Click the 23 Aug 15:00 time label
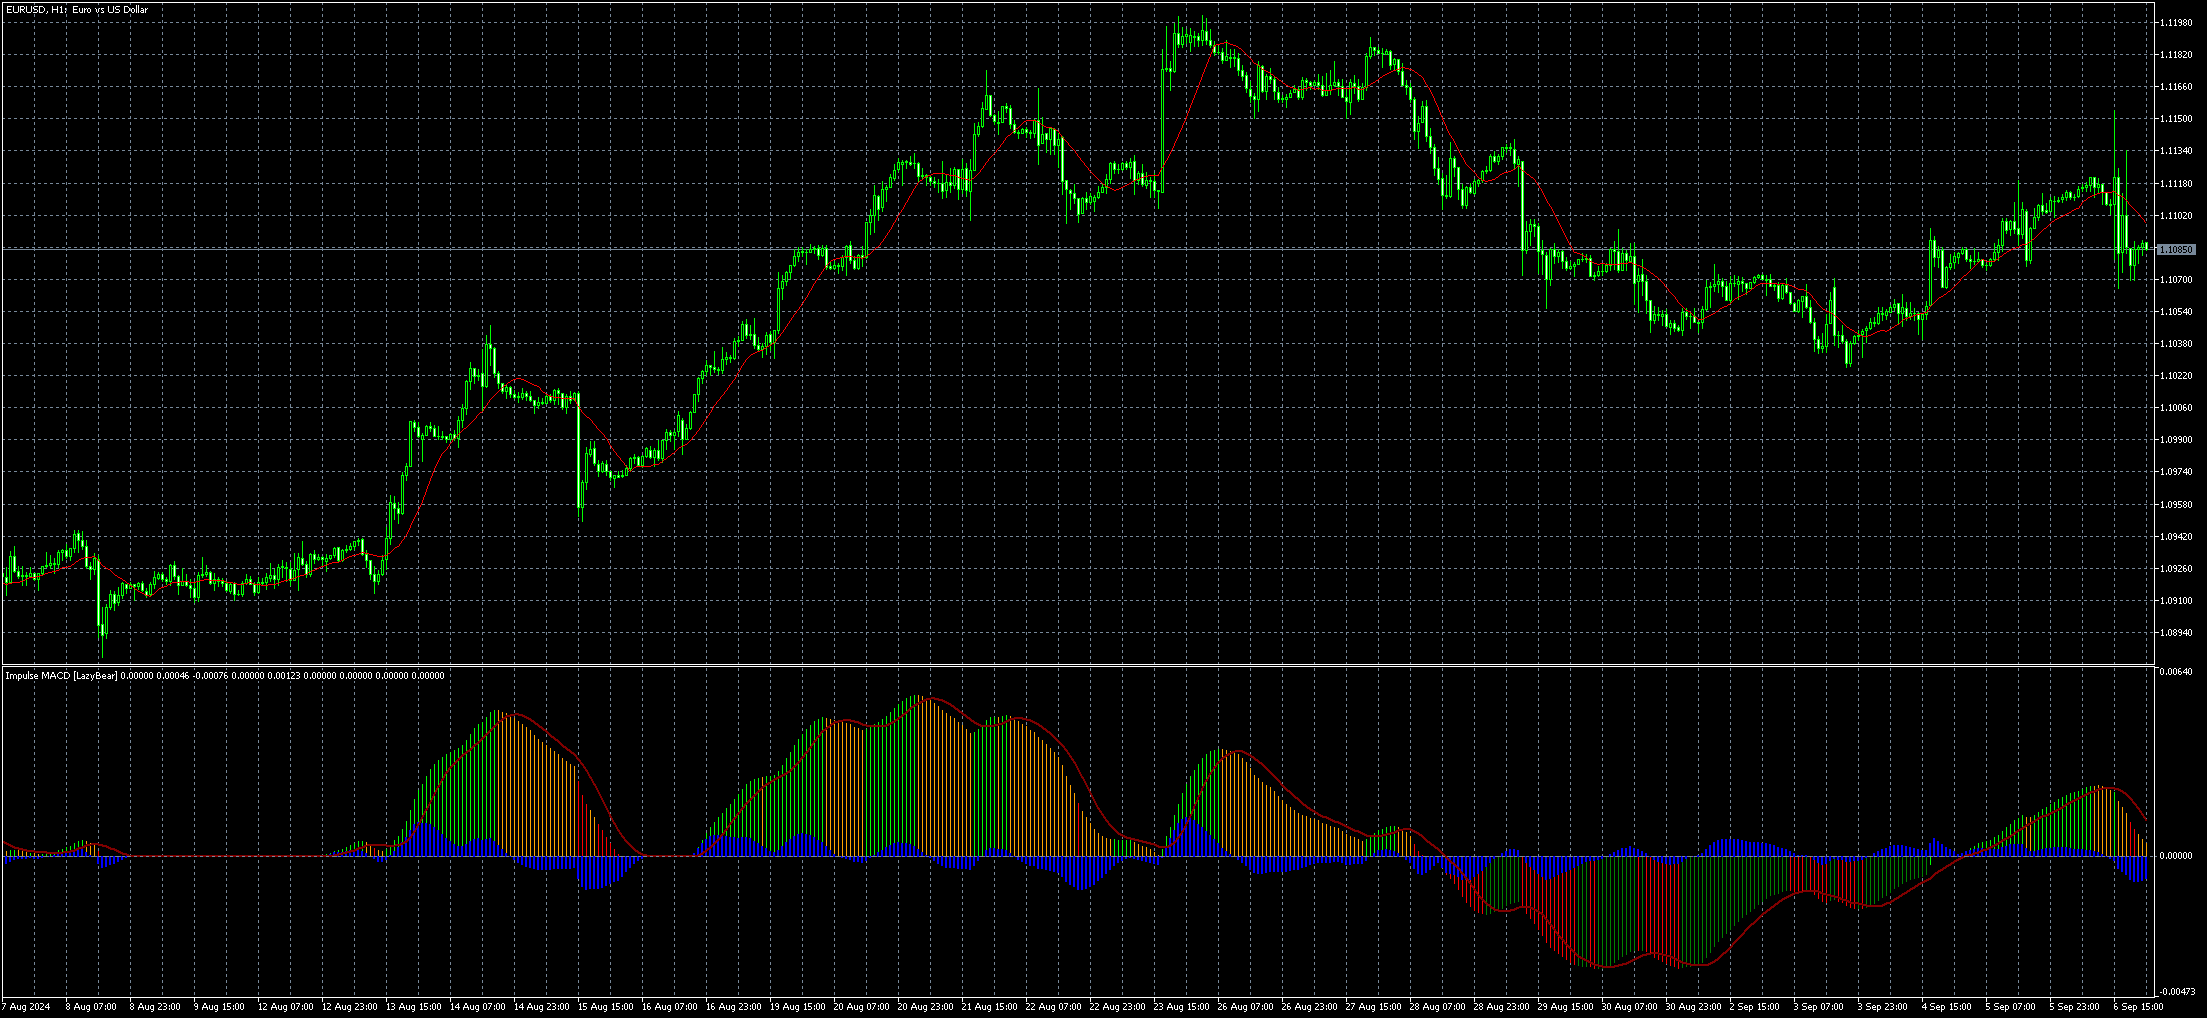 (x=1182, y=1007)
